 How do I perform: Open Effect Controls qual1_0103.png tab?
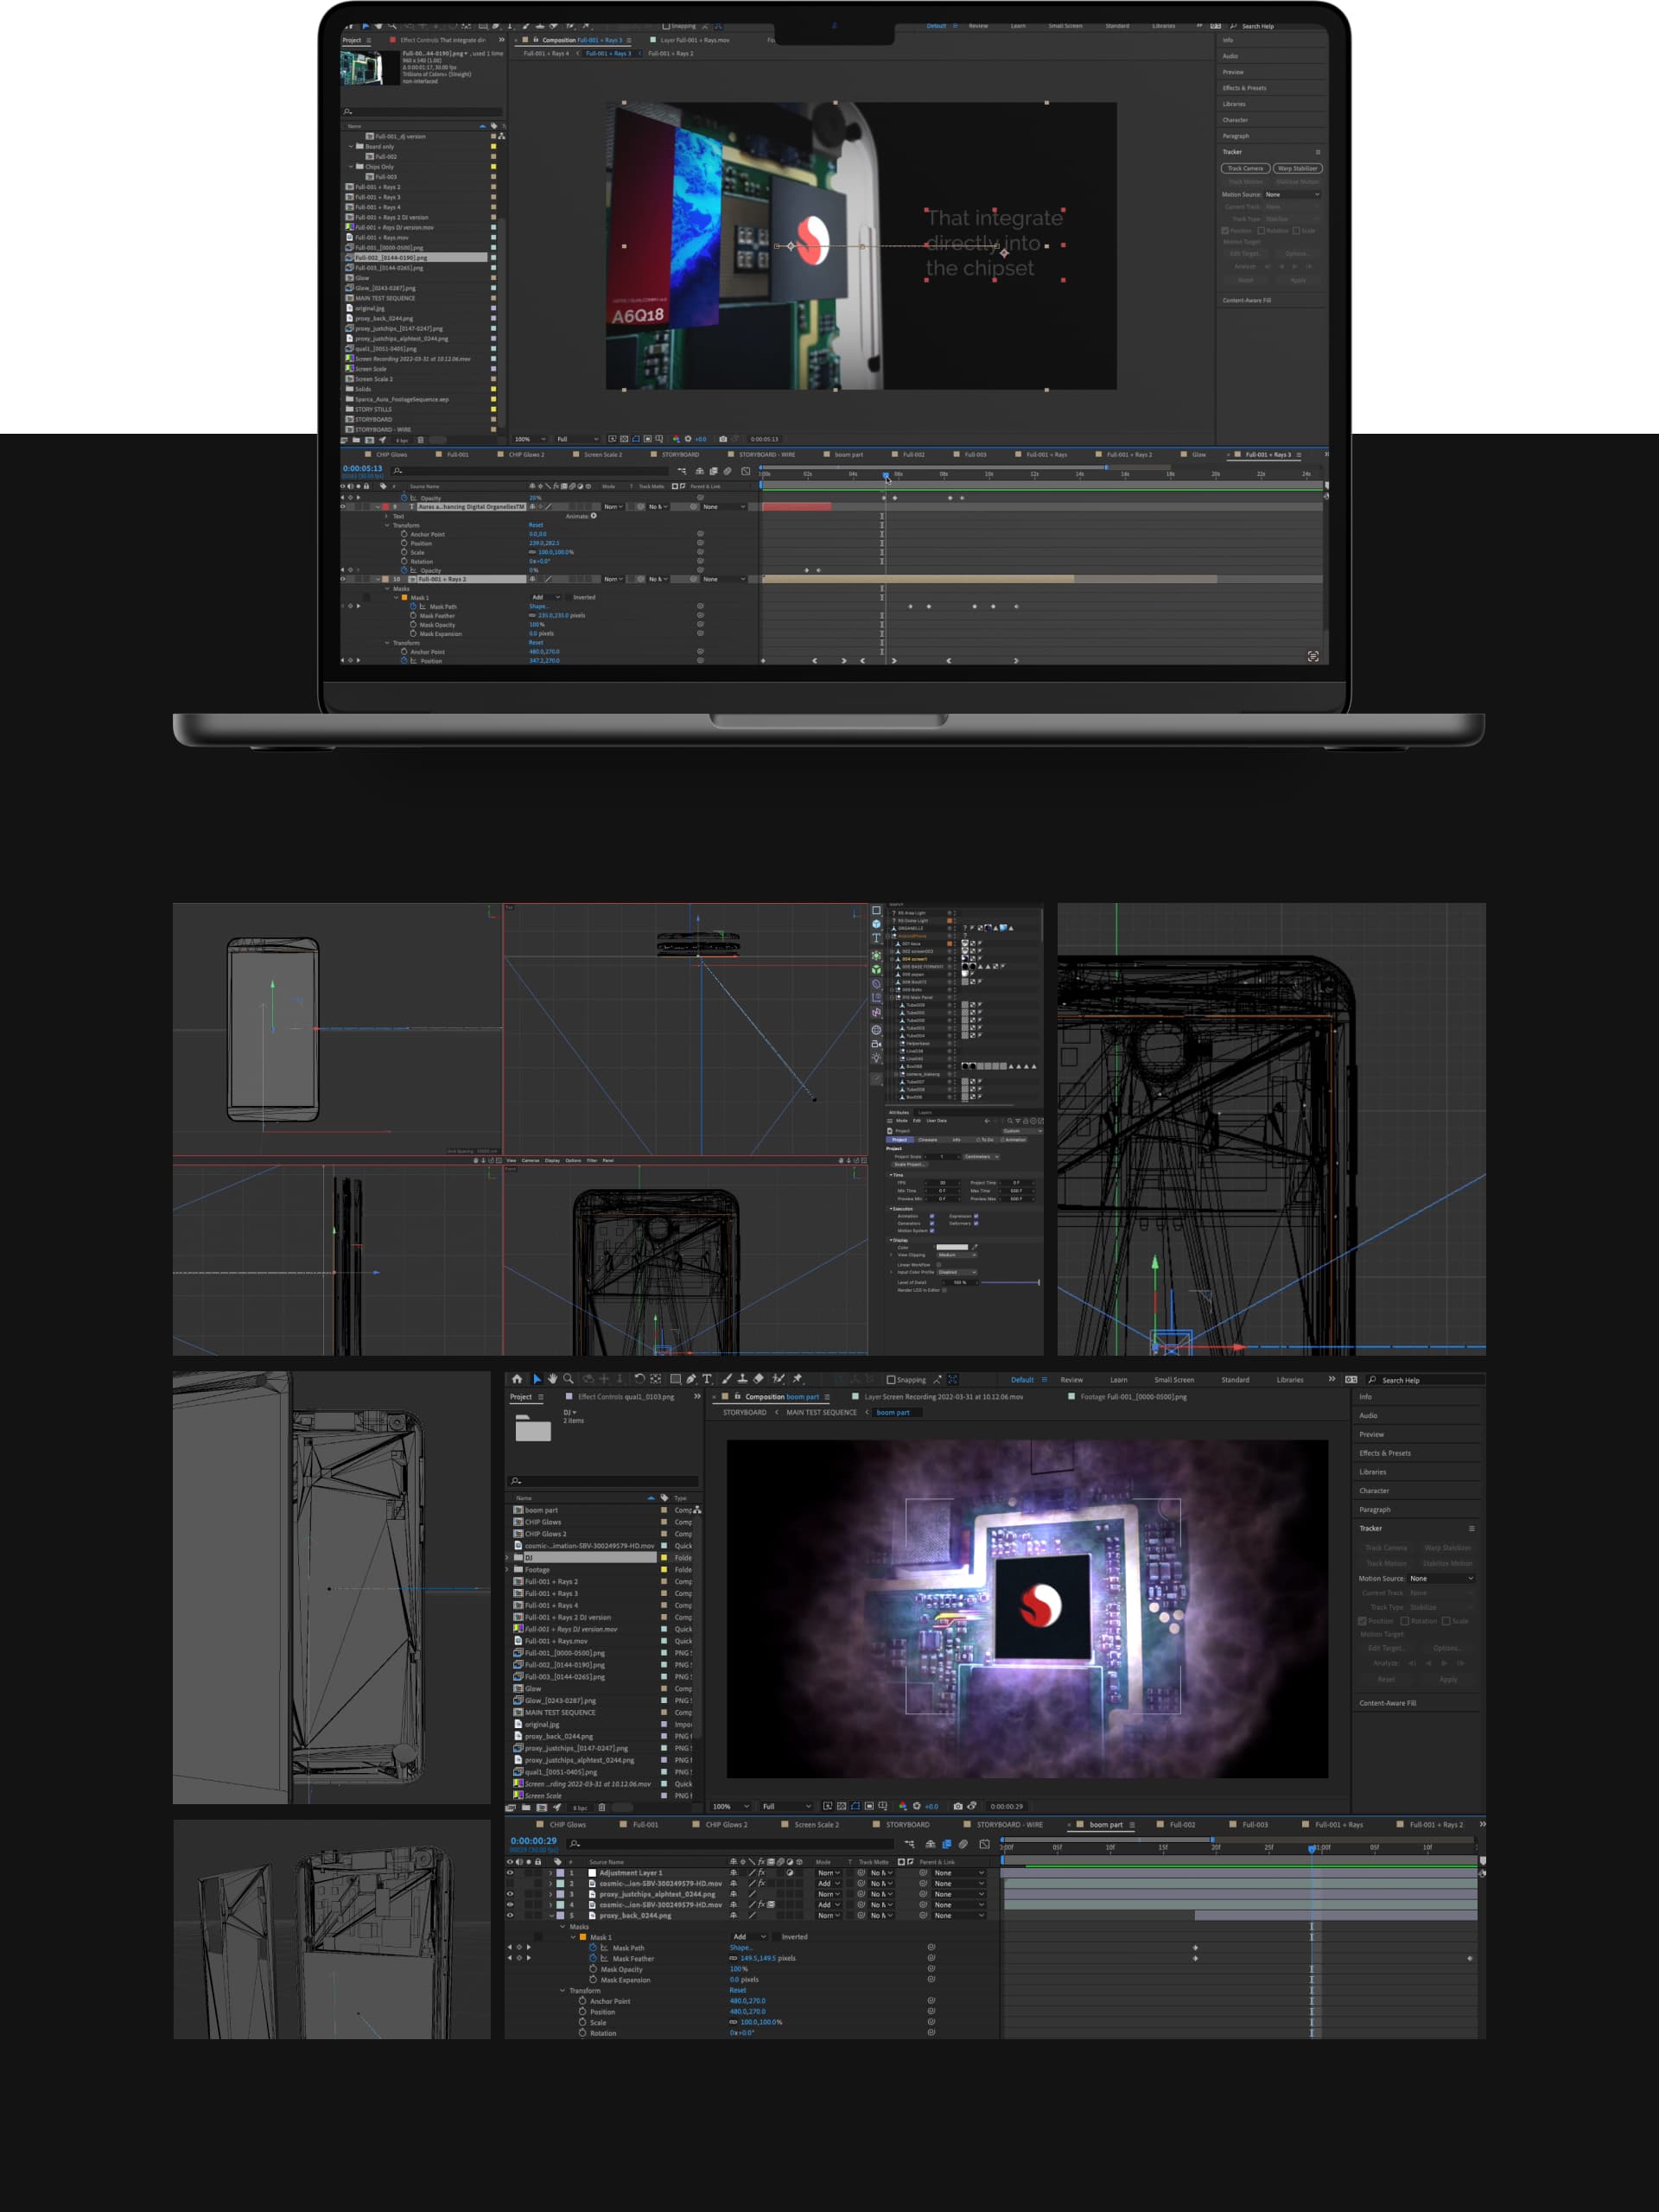pyautogui.click(x=626, y=1397)
